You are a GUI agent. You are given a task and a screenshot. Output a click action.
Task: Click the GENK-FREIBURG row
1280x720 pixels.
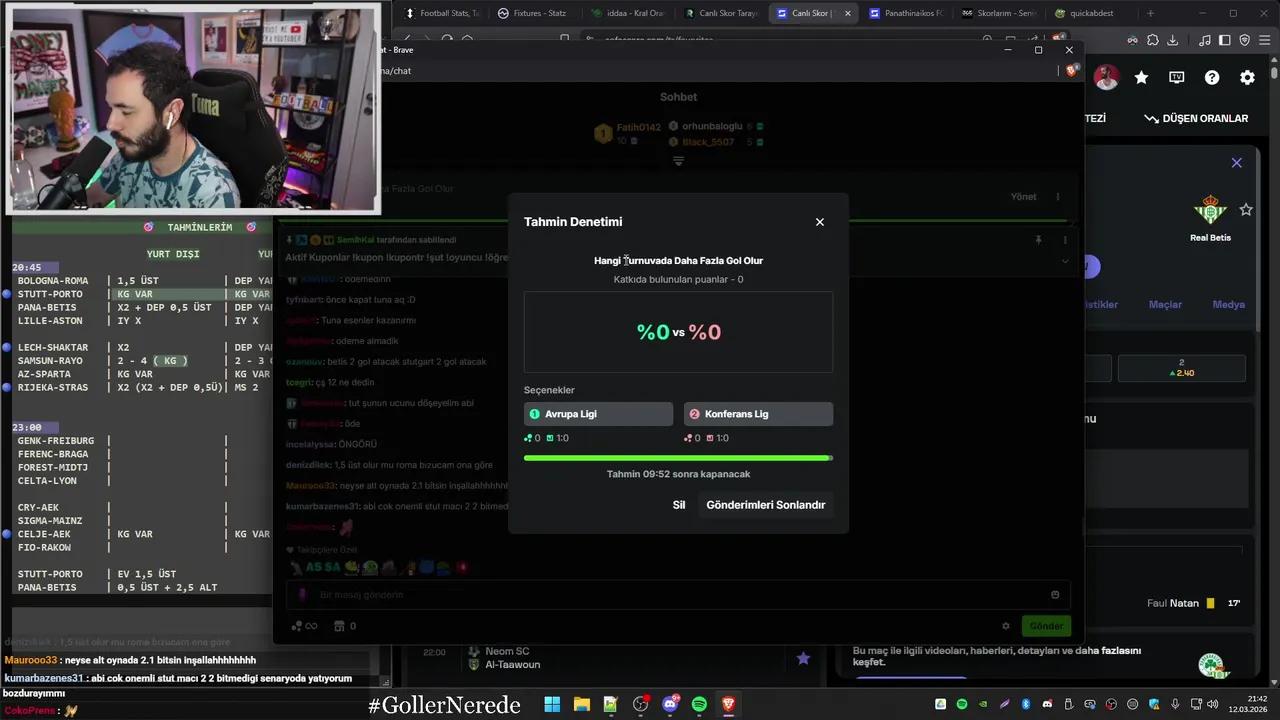coord(140,441)
